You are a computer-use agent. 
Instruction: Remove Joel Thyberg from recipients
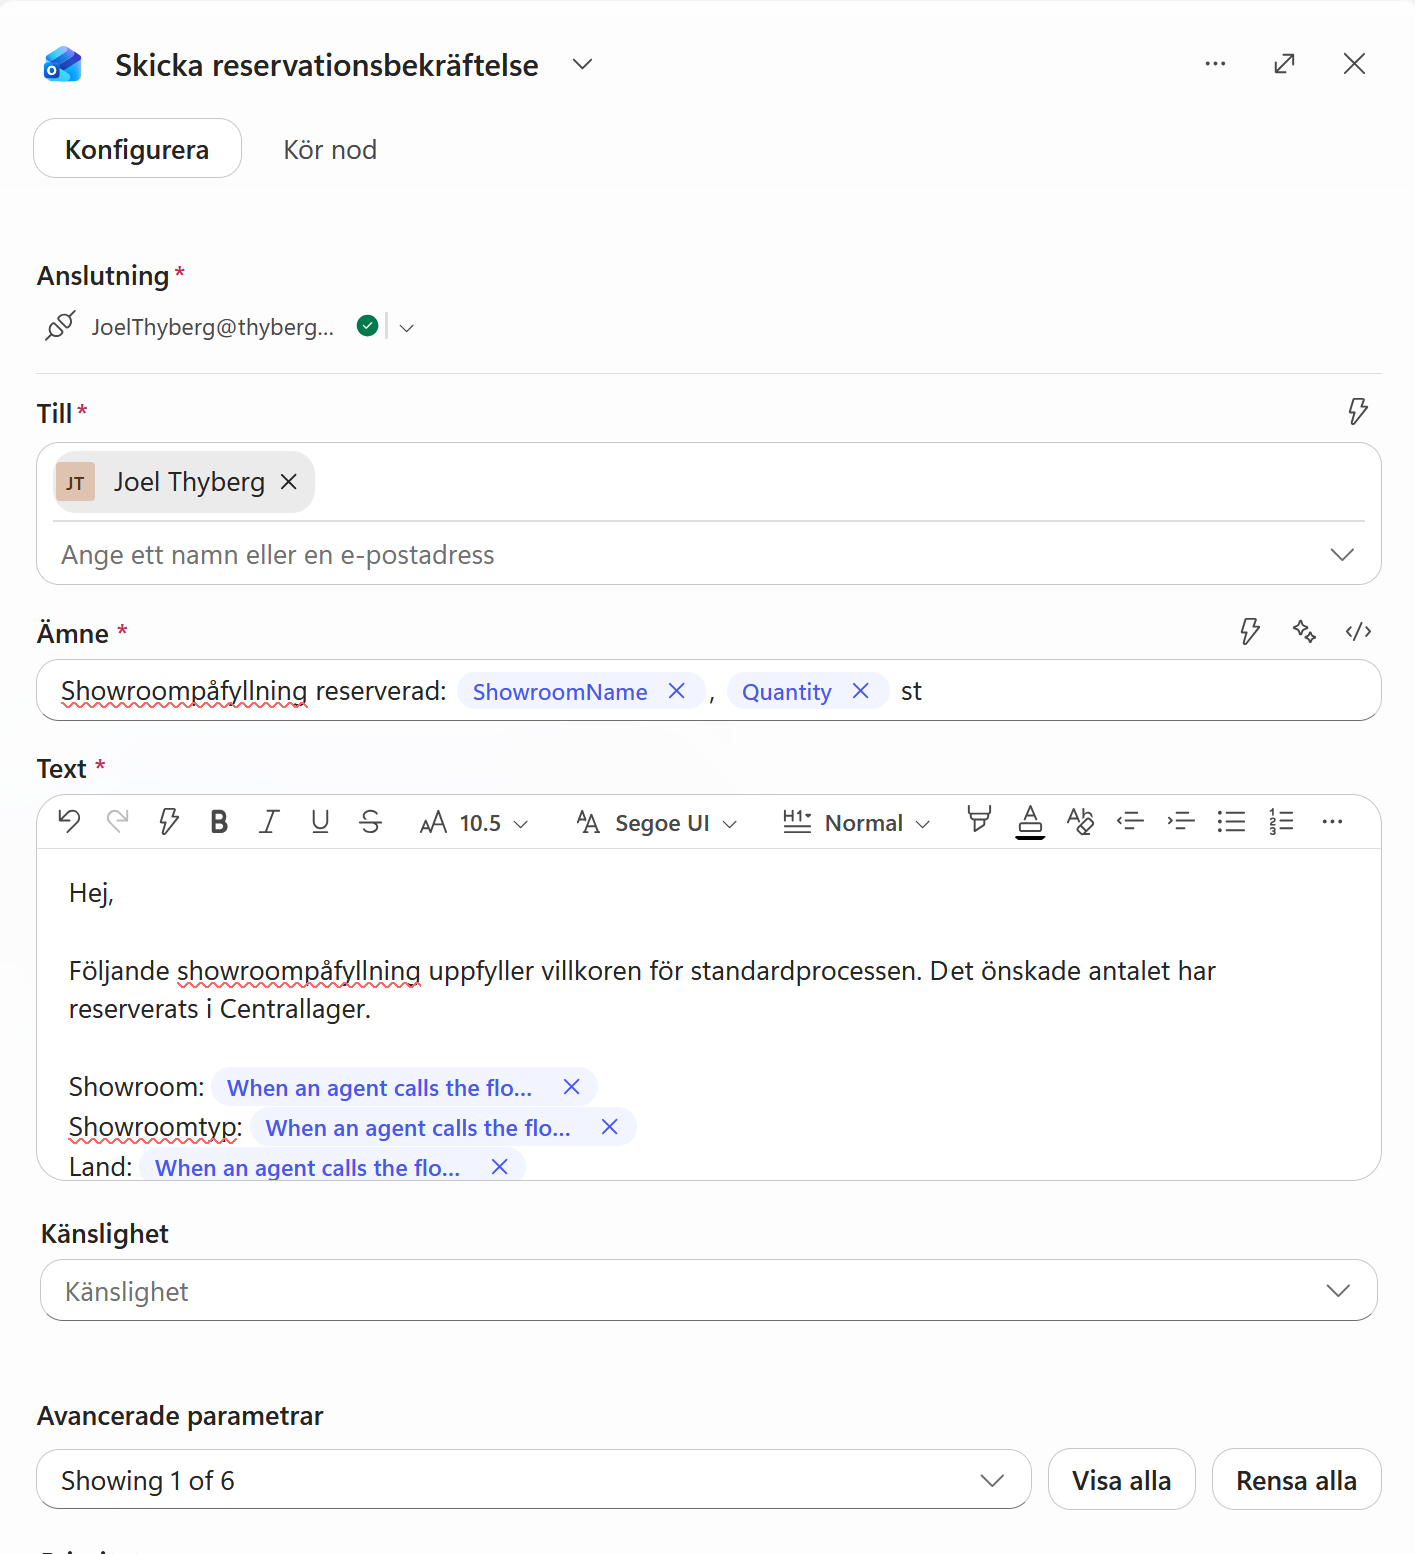pos(289,482)
